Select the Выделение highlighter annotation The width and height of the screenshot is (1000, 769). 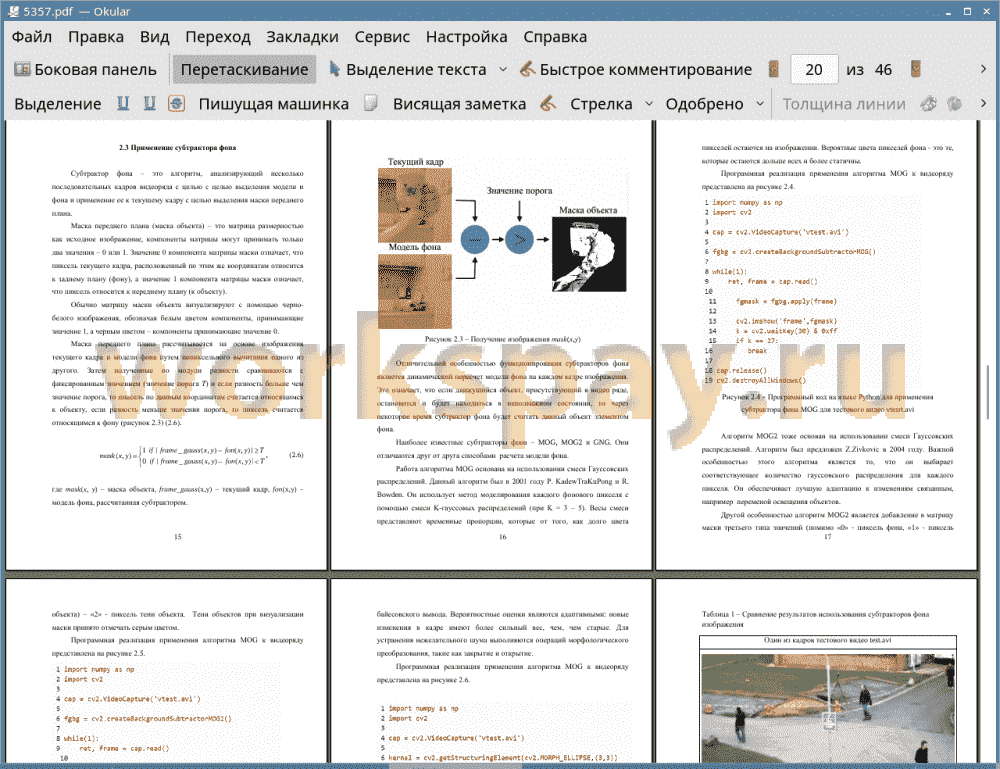click(57, 104)
